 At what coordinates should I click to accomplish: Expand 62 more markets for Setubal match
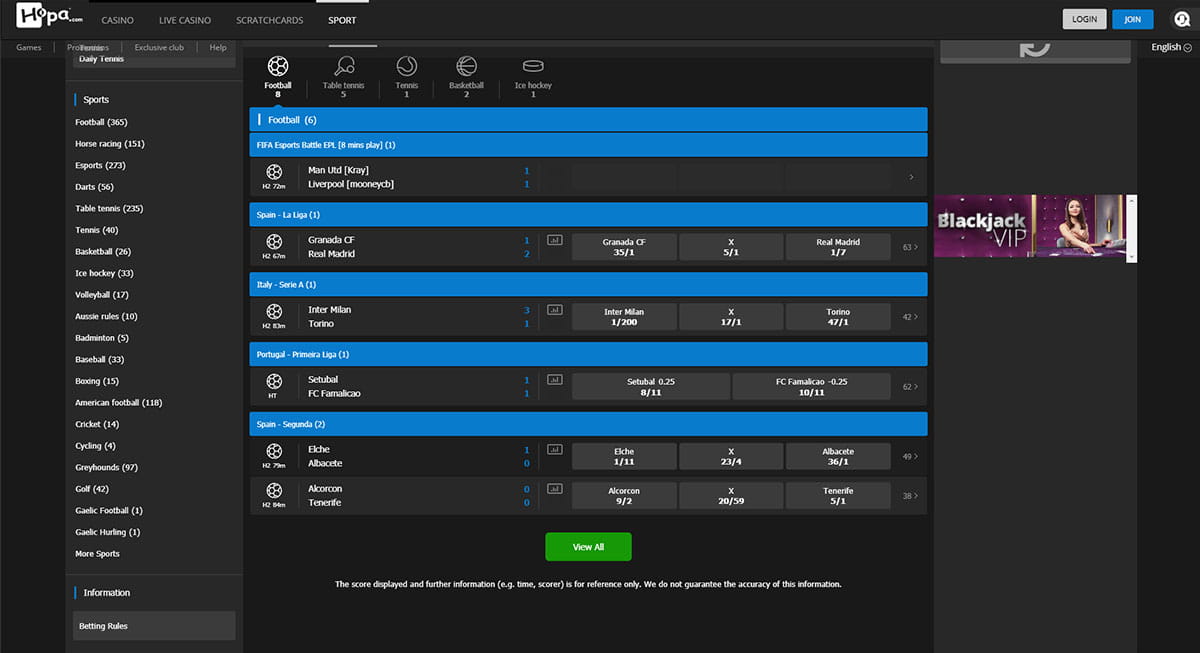[x=910, y=387]
